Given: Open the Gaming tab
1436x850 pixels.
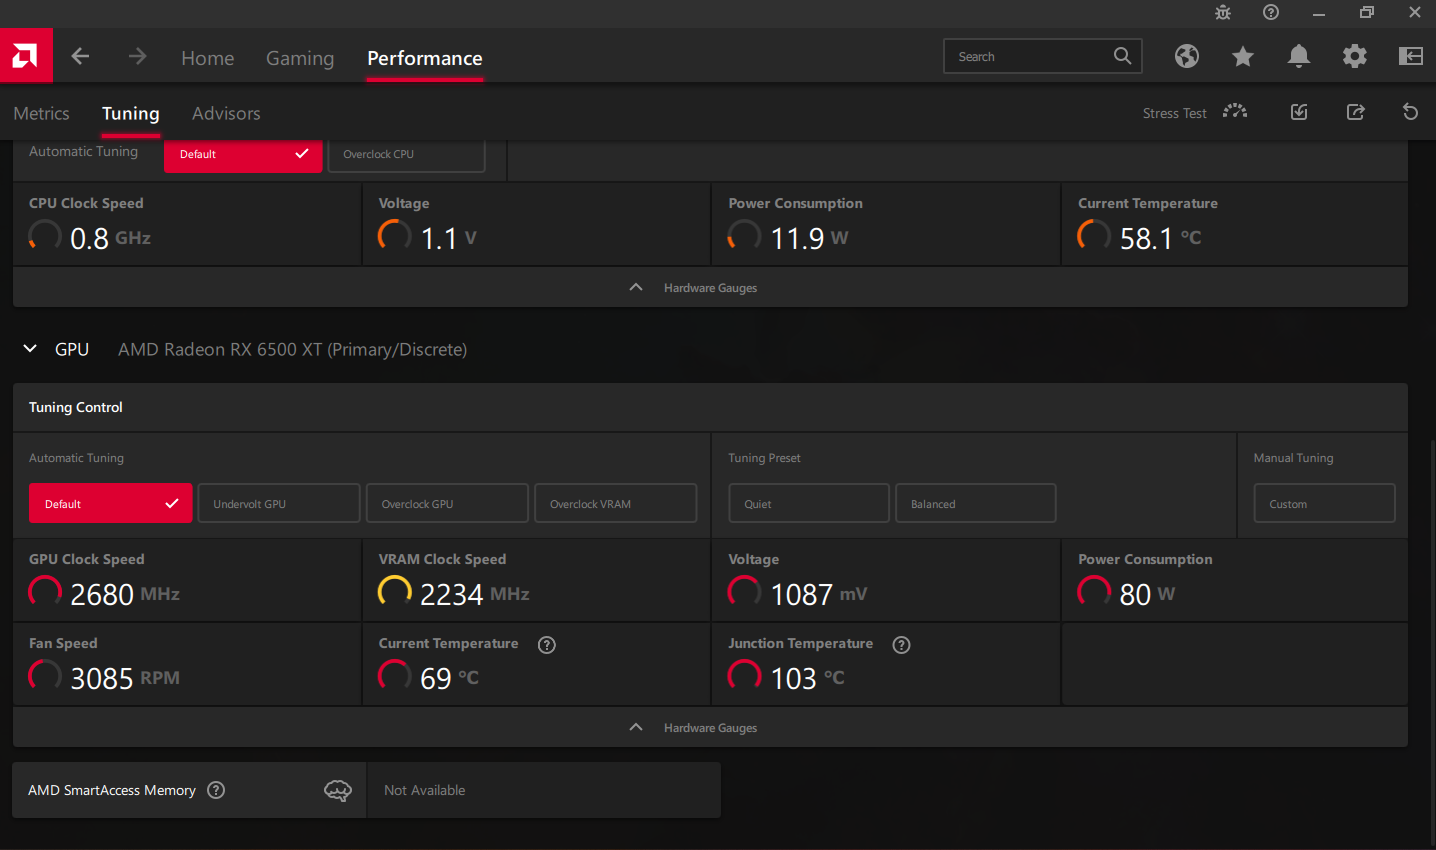Looking at the screenshot, I should 300,58.
